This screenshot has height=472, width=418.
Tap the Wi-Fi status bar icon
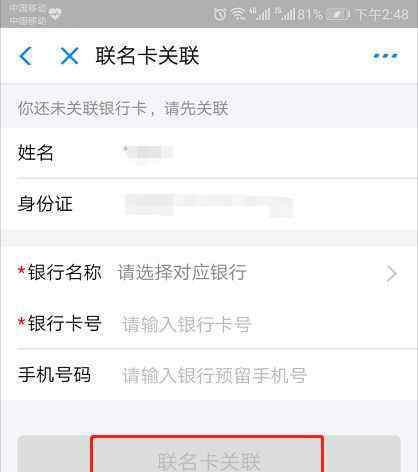click(239, 14)
